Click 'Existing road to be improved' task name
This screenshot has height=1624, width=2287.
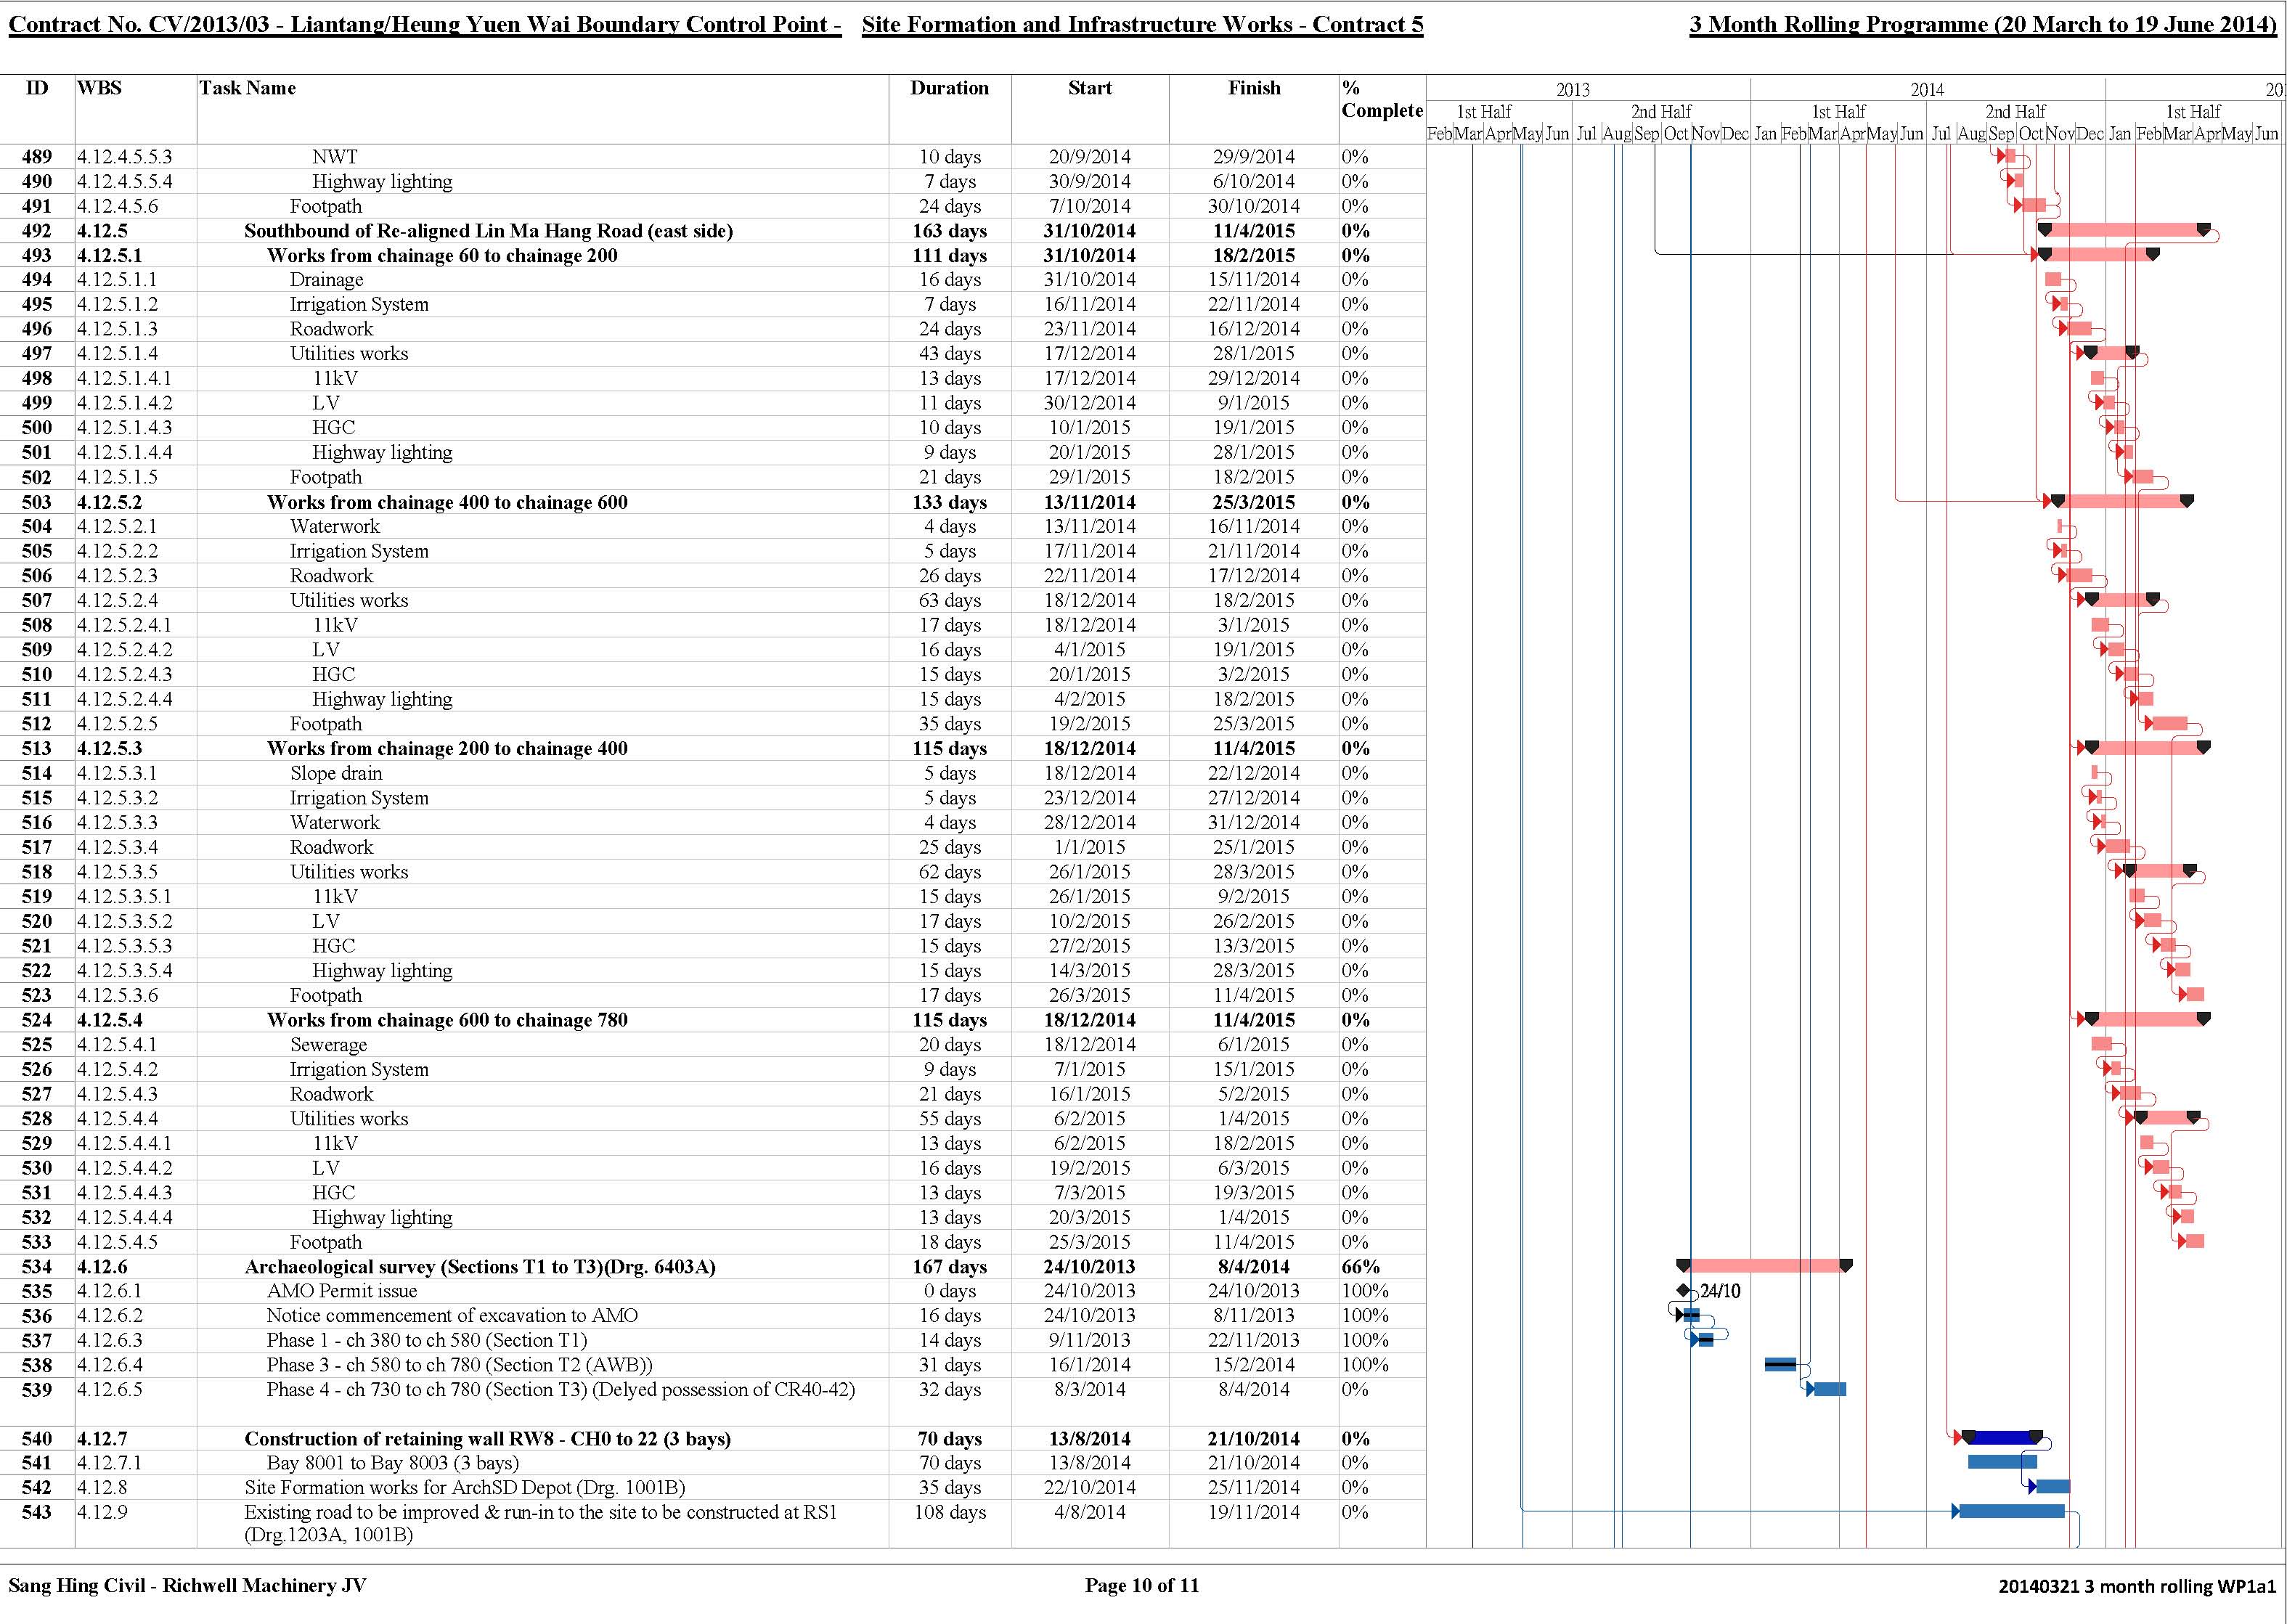[x=541, y=1523]
